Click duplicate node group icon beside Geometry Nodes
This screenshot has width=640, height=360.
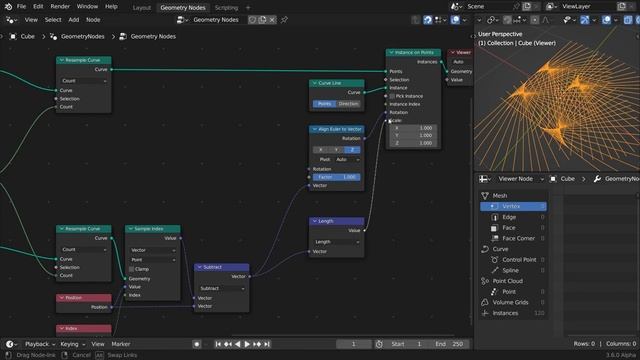tap(262, 20)
